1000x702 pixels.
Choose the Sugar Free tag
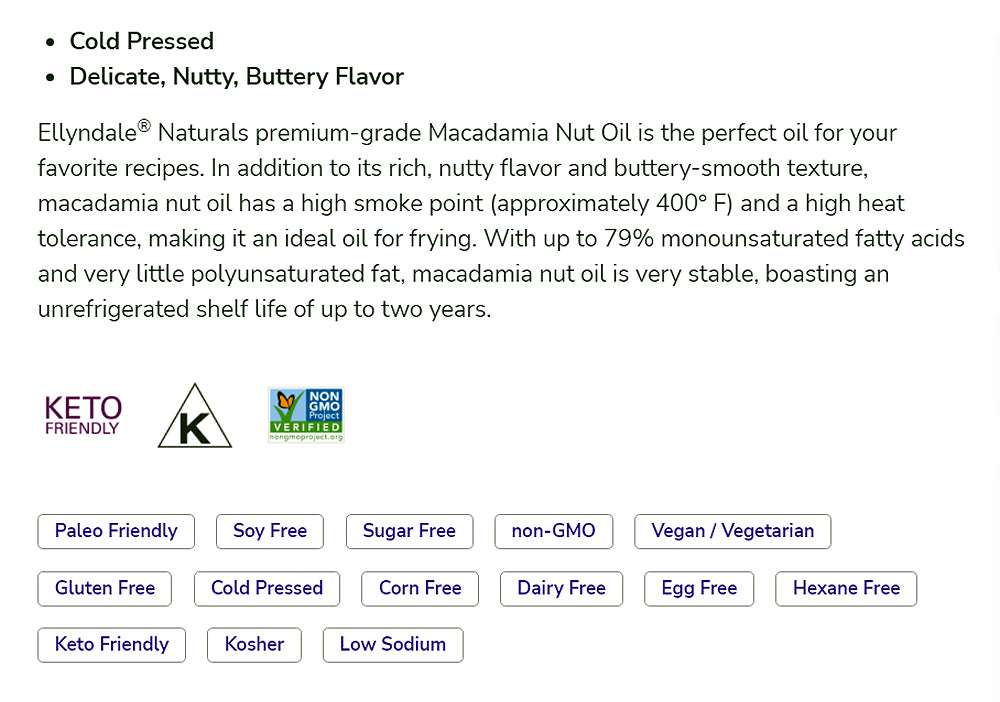click(409, 531)
